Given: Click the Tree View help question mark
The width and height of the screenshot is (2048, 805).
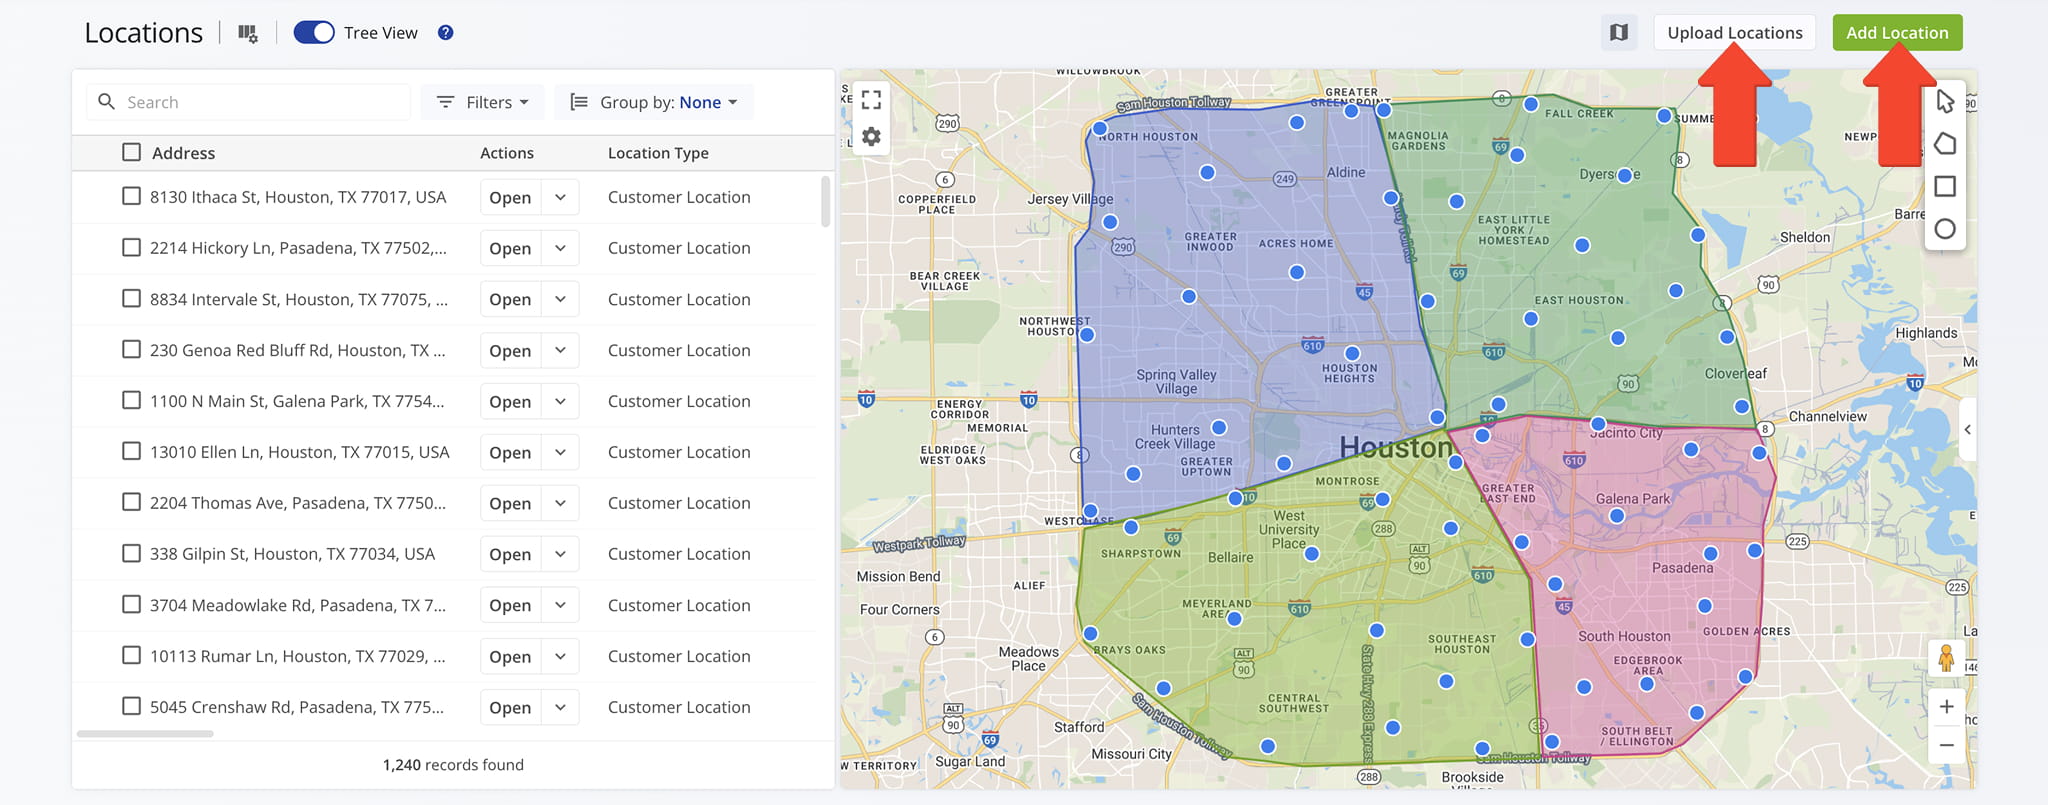Looking at the screenshot, I should (x=446, y=33).
